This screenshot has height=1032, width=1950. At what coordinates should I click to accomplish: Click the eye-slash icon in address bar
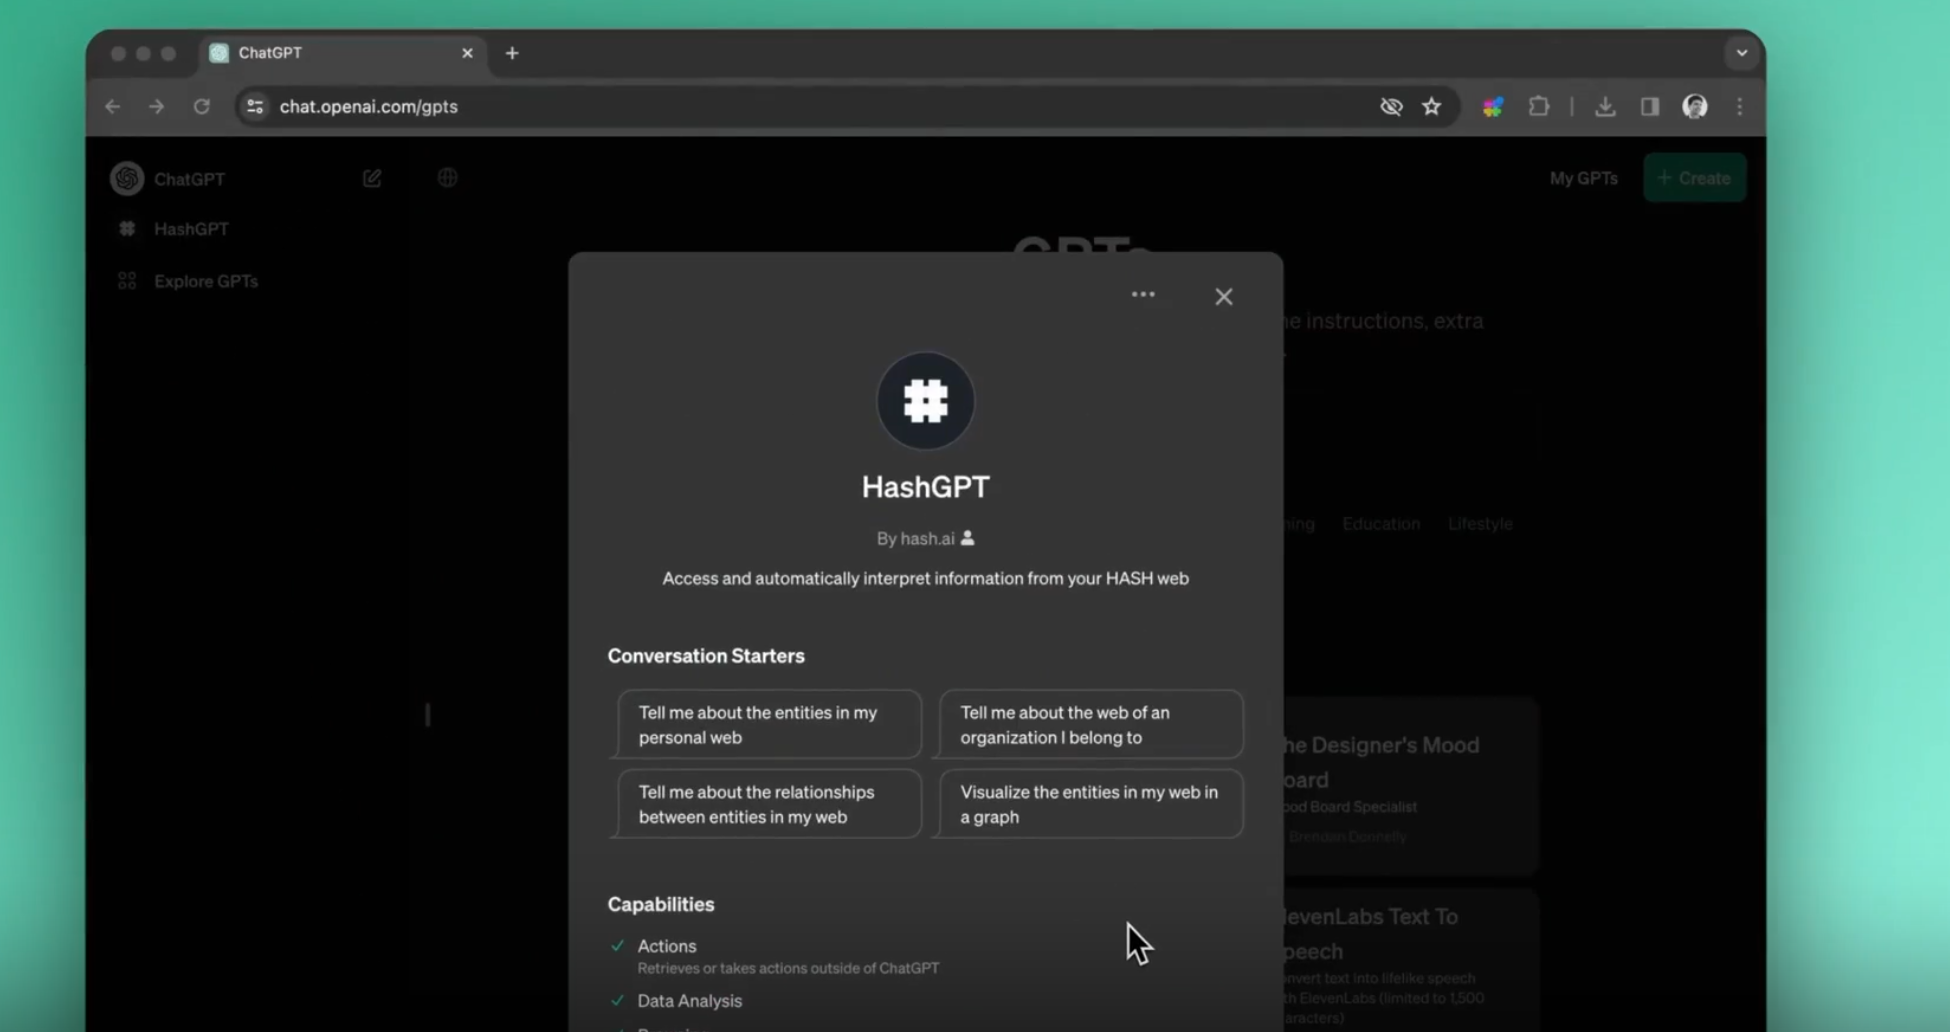click(x=1391, y=106)
